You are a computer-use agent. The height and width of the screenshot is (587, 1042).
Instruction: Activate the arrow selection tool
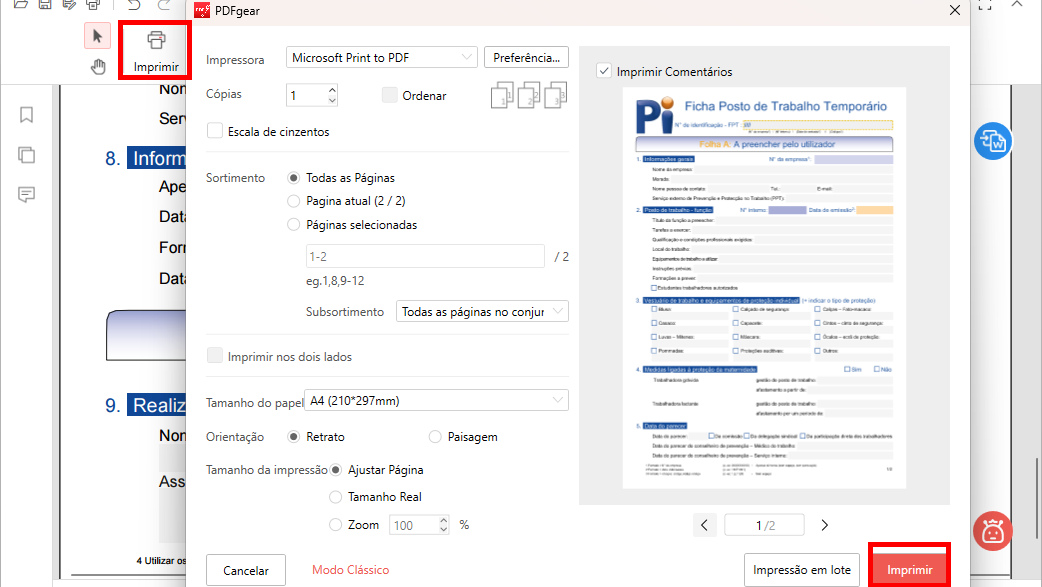97,35
